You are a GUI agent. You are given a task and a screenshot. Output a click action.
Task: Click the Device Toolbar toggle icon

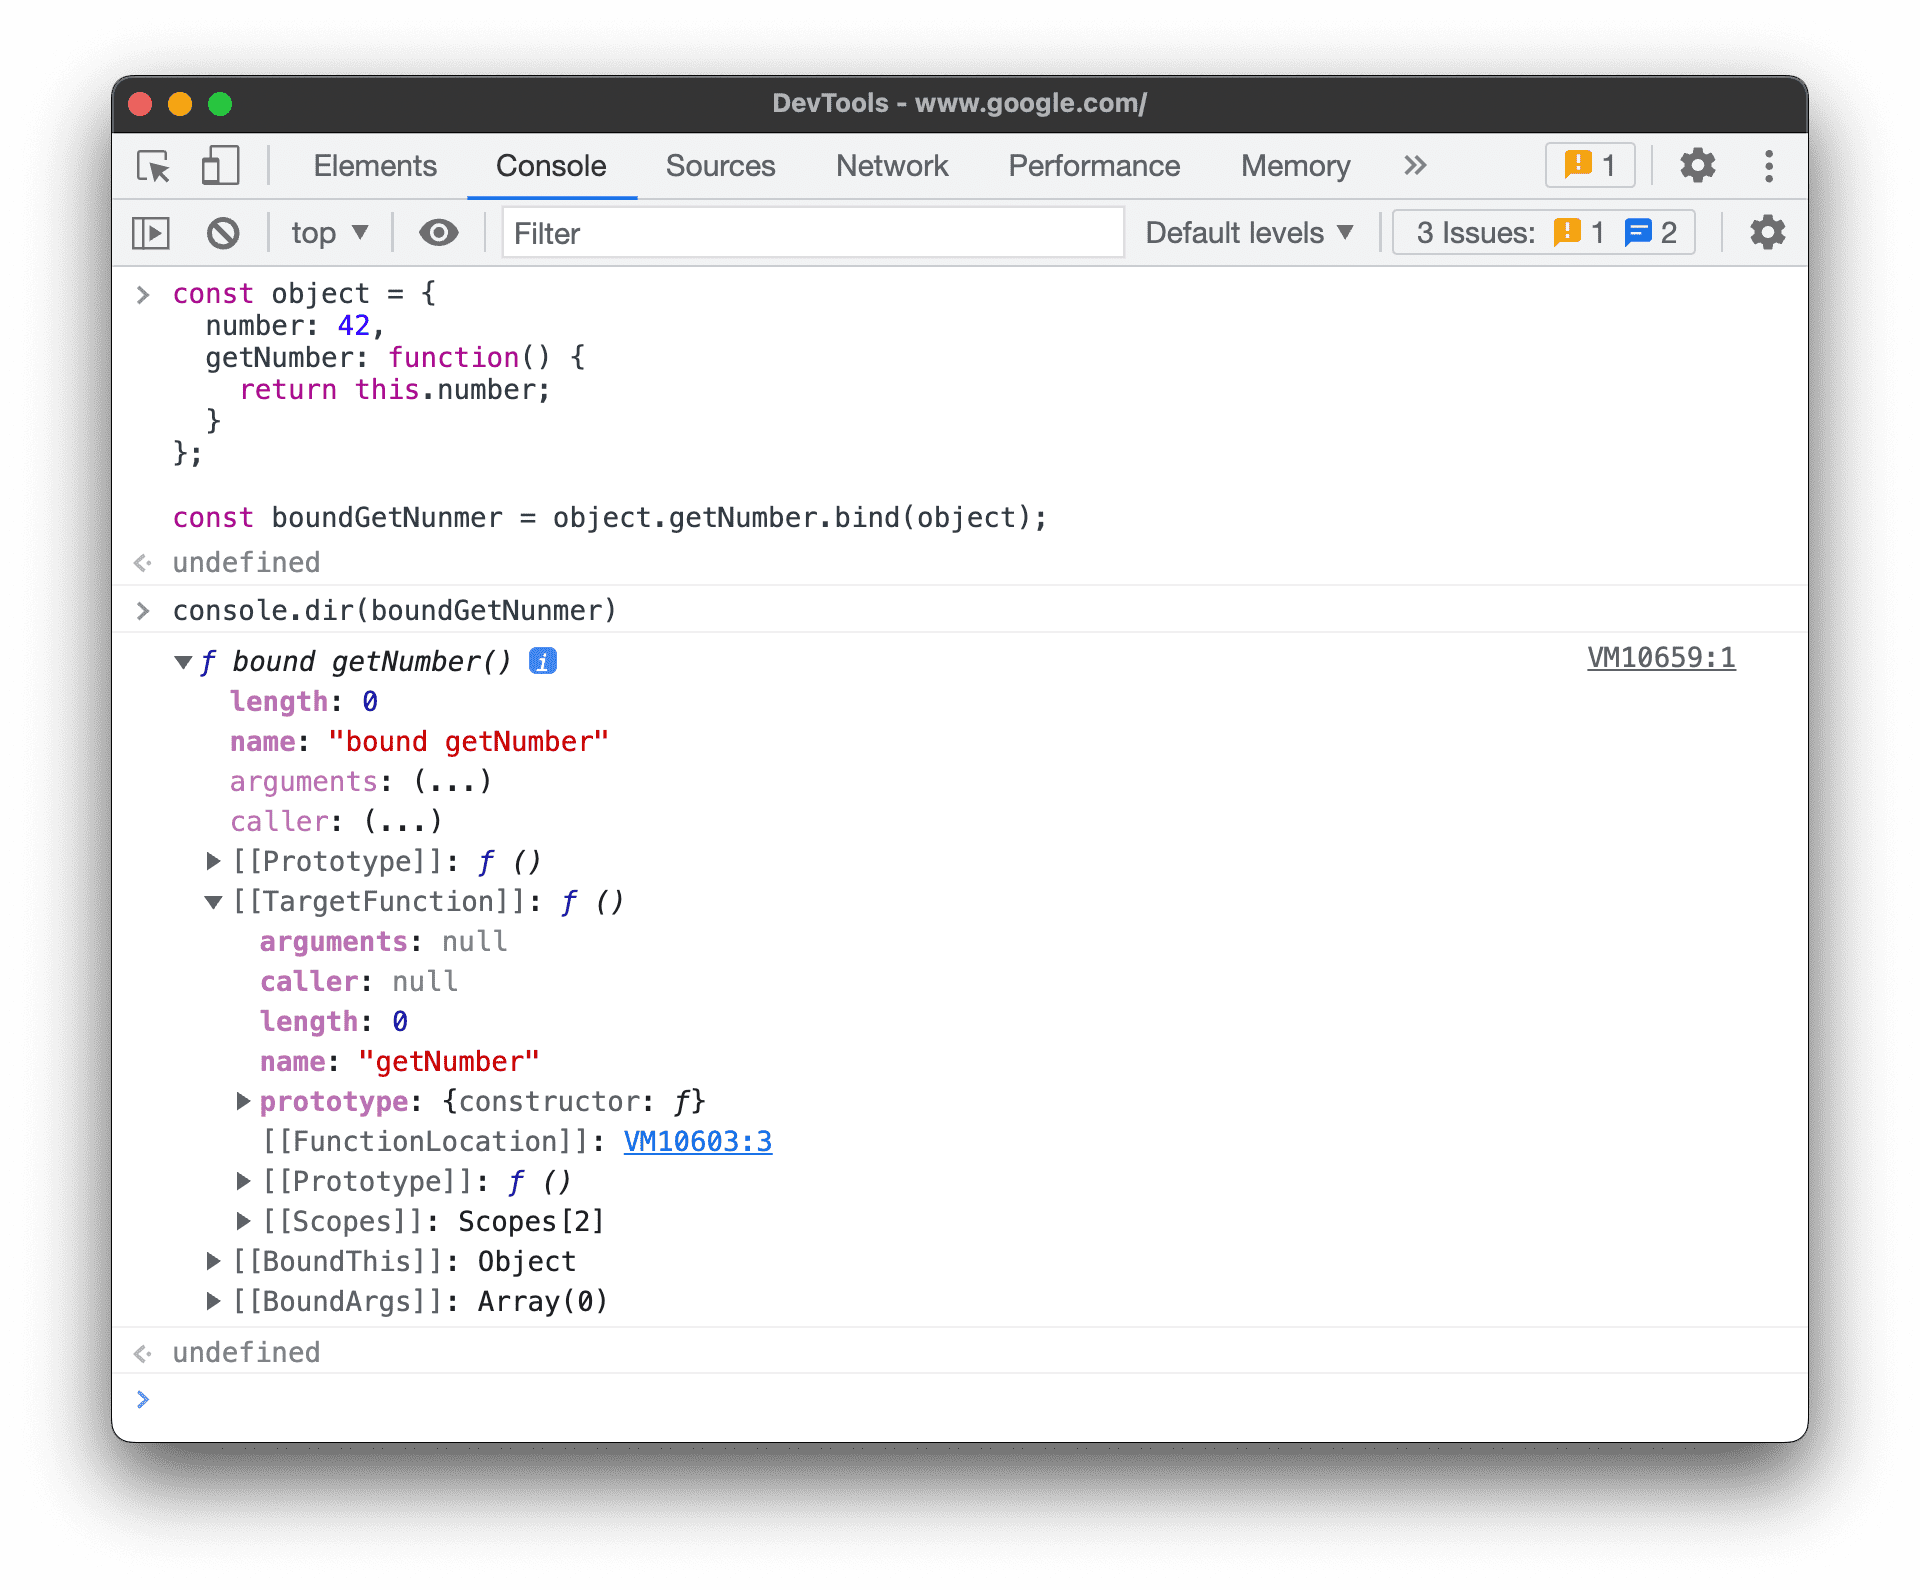(218, 164)
